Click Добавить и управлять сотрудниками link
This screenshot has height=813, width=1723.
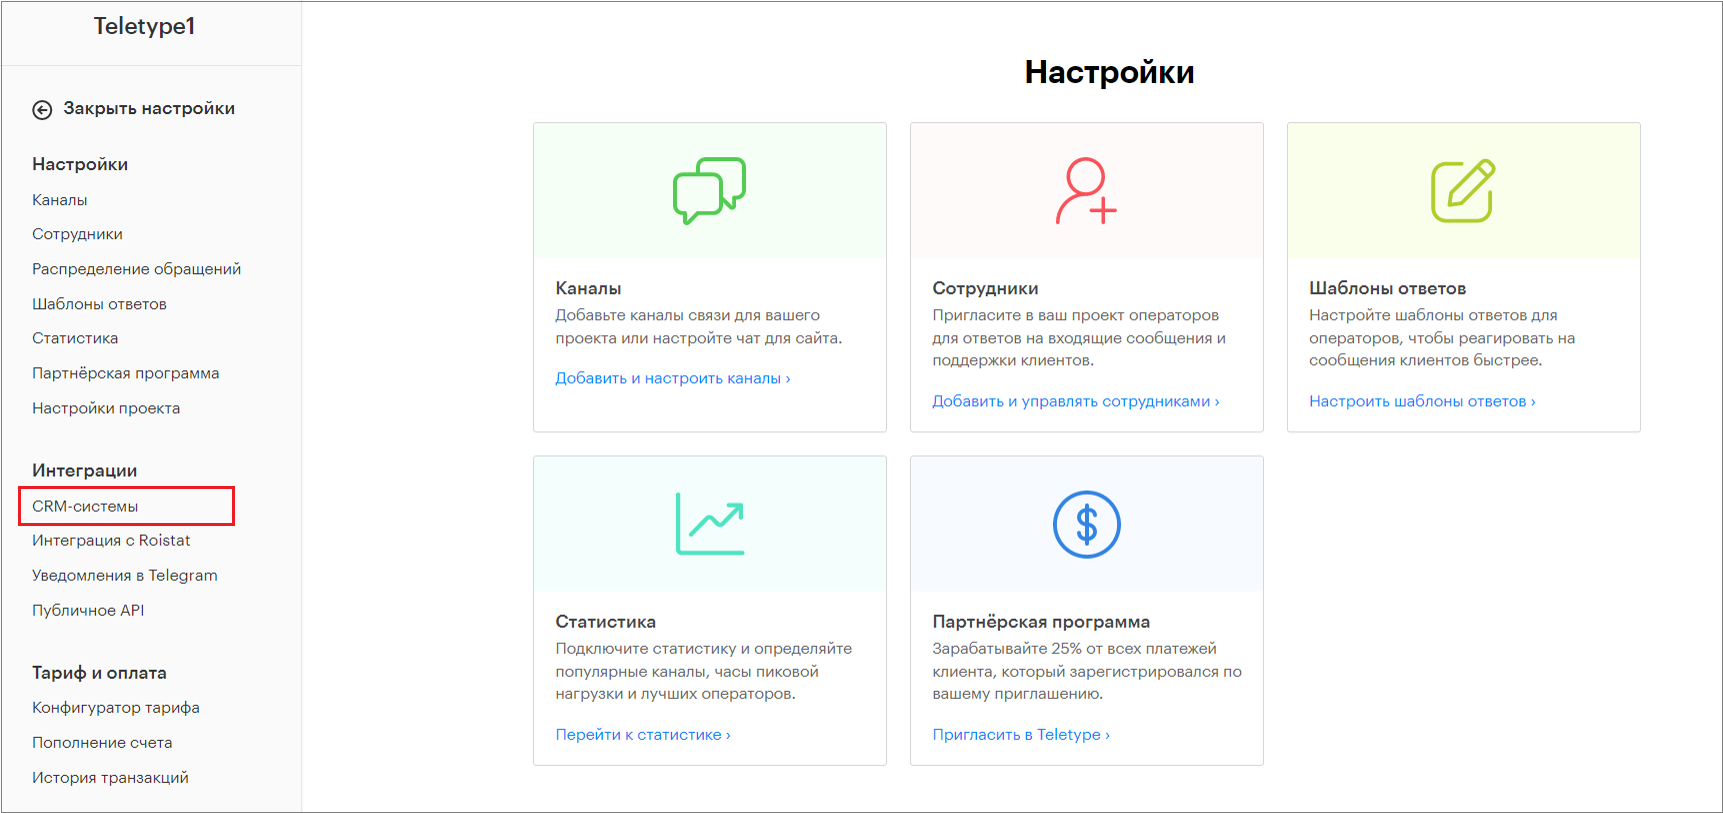click(x=1075, y=401)
